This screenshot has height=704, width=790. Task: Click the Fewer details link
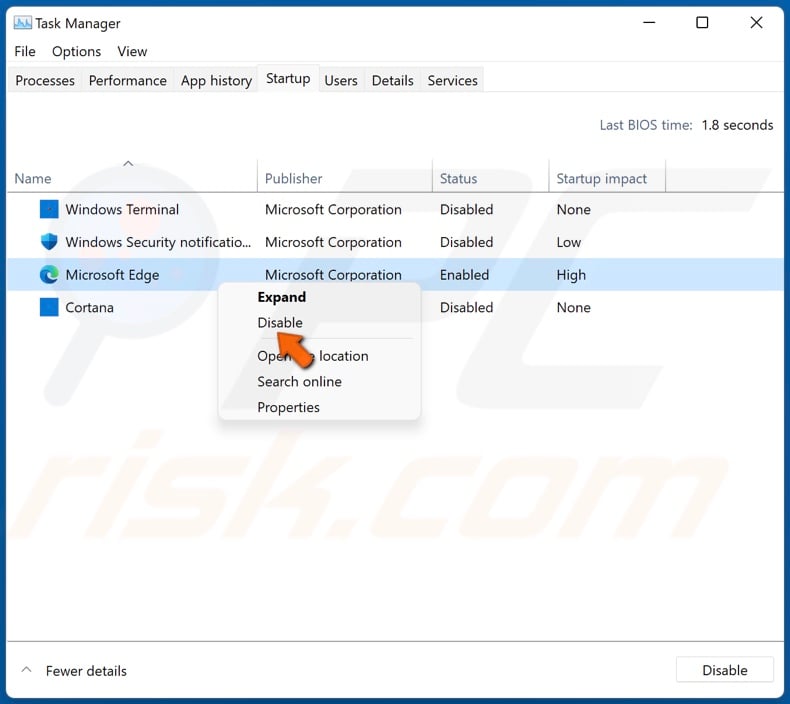pyautogui.click(x=86, y=671)
